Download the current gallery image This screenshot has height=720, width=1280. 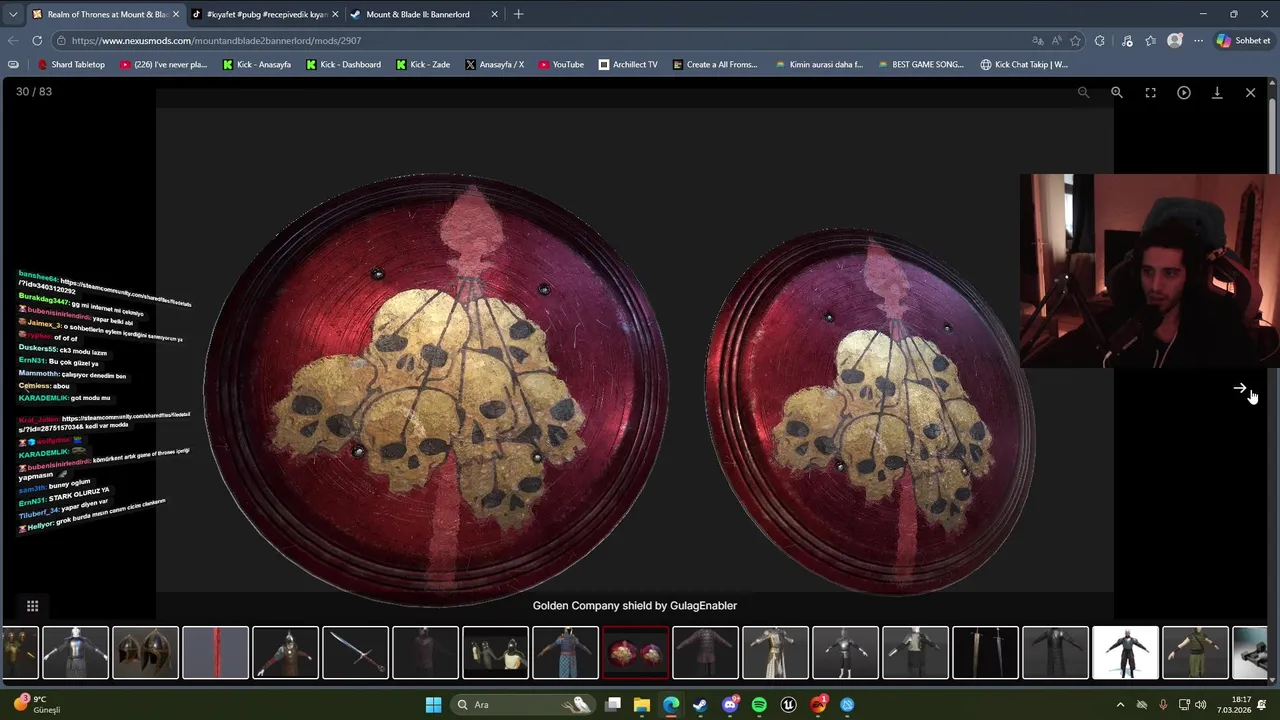pyautogui.click(x=1217, y=92)
